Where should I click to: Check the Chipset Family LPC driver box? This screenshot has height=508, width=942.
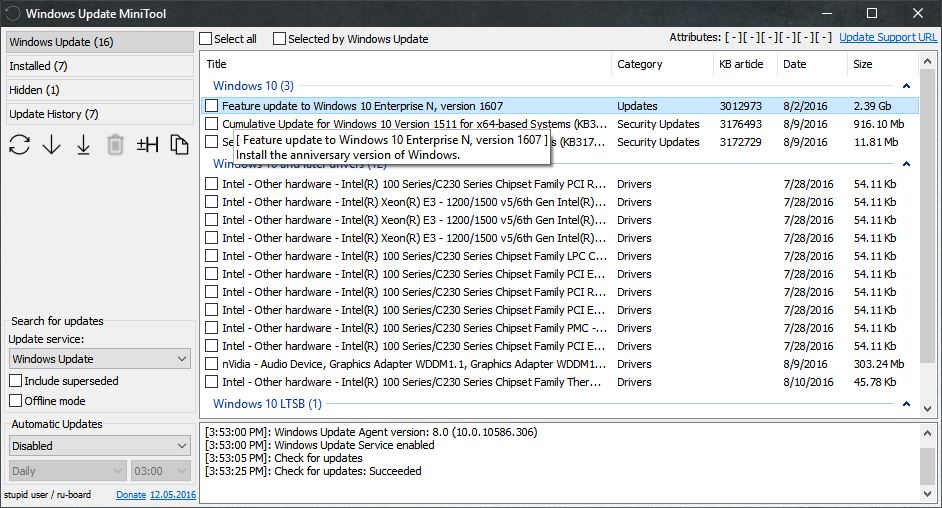point(211,256)
